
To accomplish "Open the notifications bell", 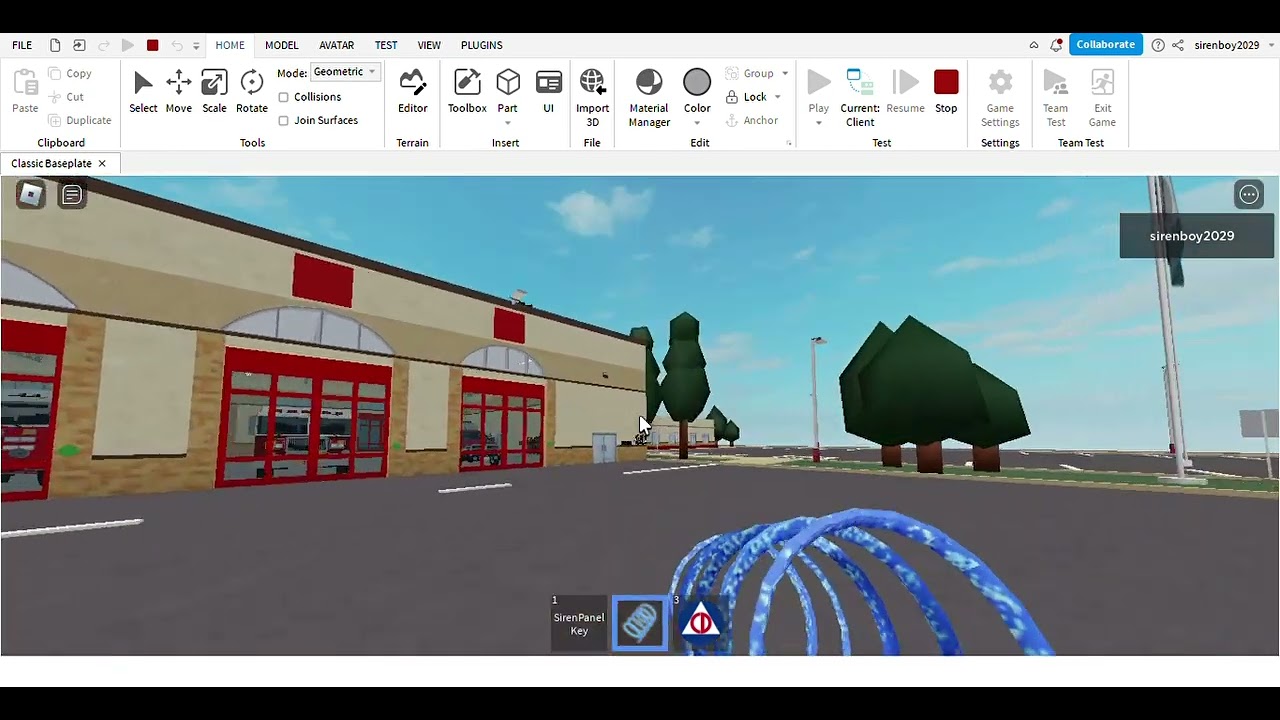I will coord(1056,45).
